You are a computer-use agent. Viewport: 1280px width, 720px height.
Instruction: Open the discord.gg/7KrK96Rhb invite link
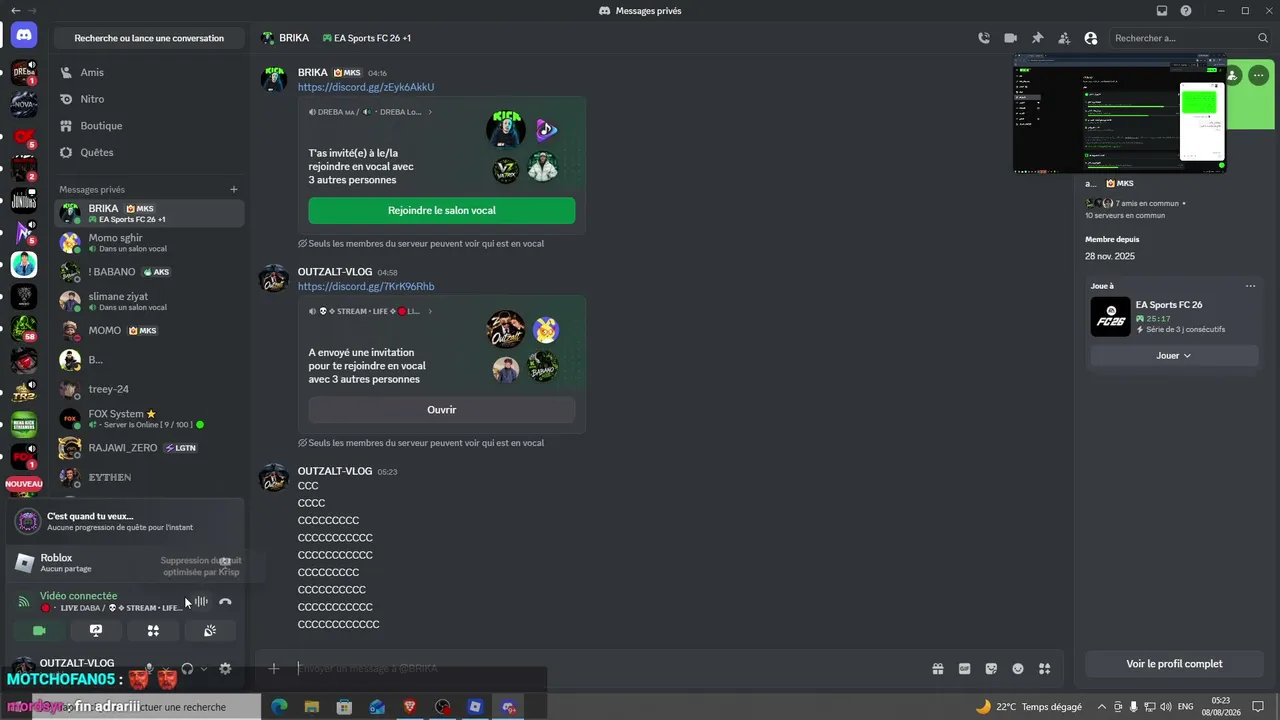pyautogui.click(x=366, y=286)
